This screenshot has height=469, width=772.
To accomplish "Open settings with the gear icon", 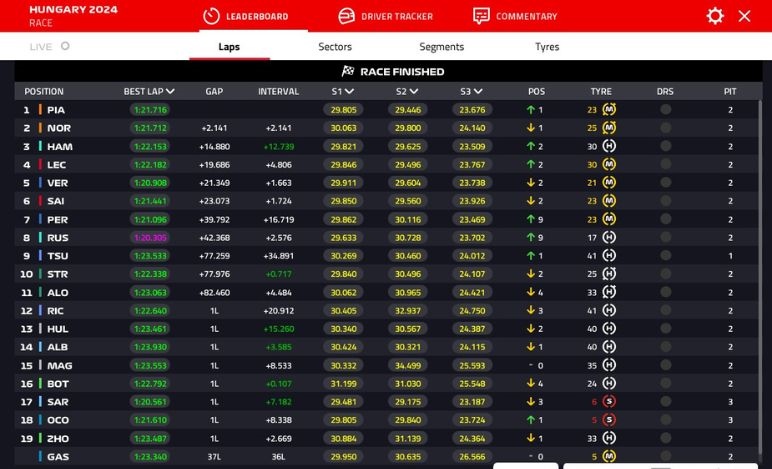I will (x=715, y=16).
